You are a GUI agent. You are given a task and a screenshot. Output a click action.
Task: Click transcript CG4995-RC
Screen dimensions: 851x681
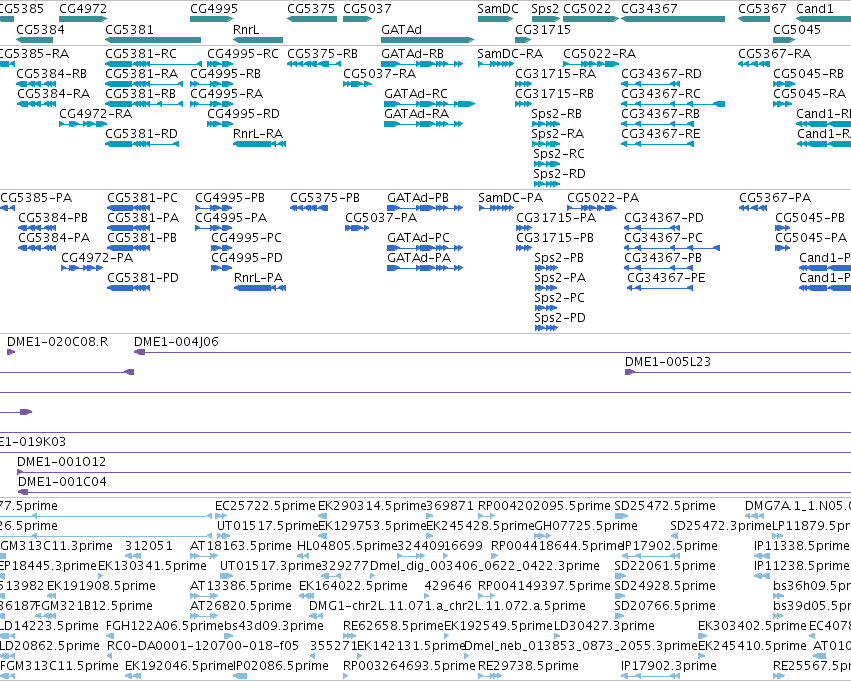click(243, 53)
